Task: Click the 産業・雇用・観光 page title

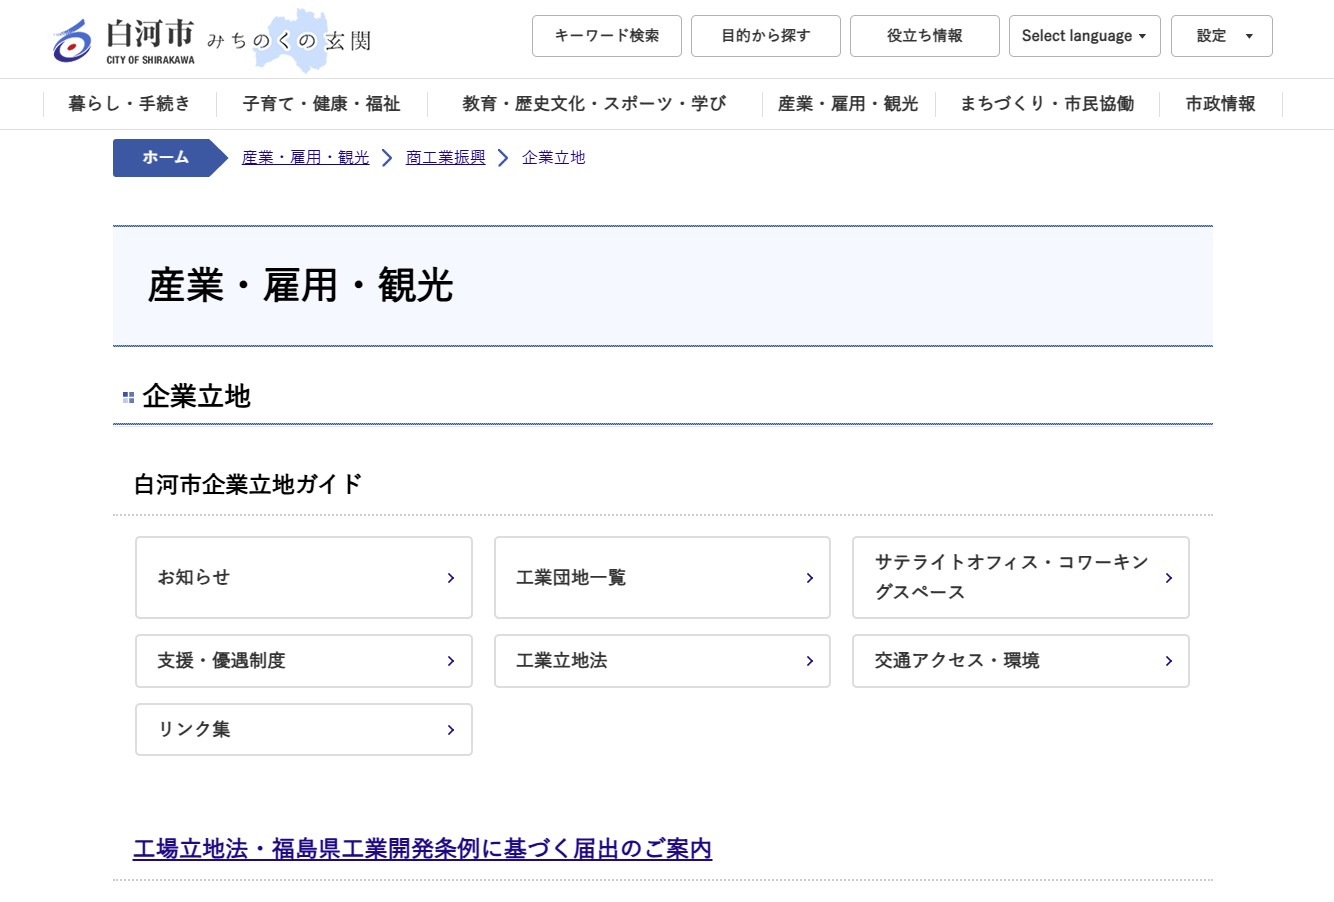Action: tap(301, 286)
